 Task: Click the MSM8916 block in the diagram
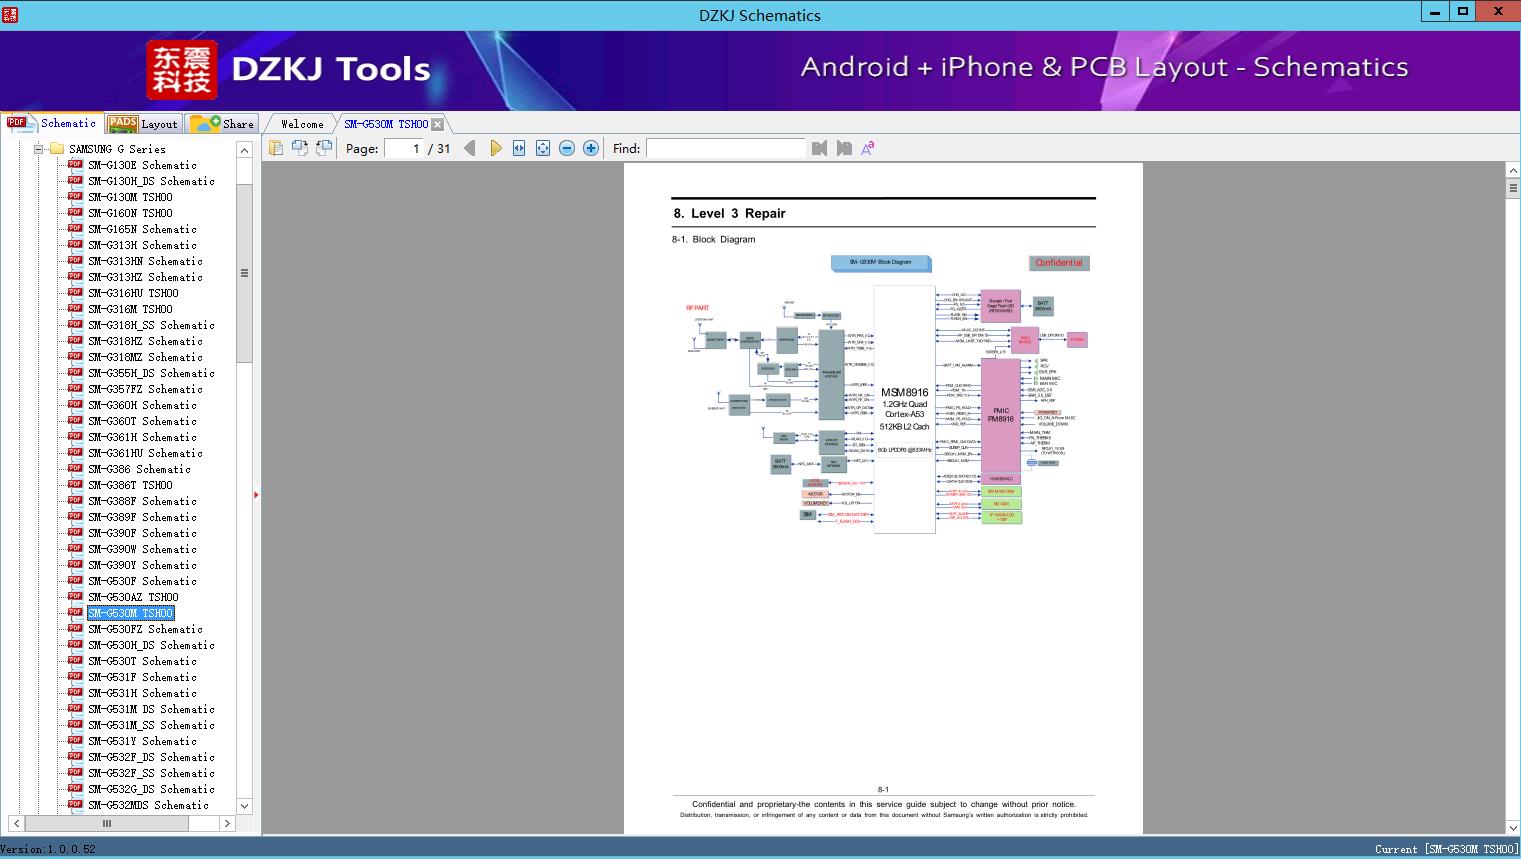[904, 409]
